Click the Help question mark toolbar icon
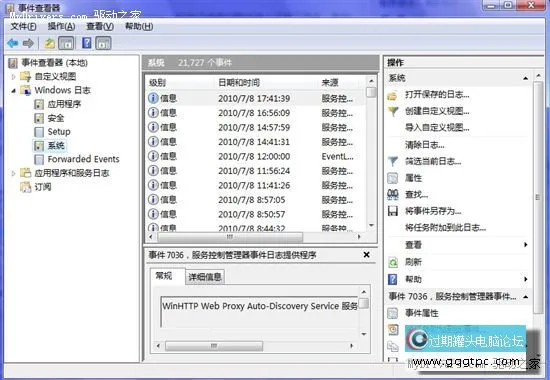The width and height of the screenshot is (550, 380). point(87,43)
